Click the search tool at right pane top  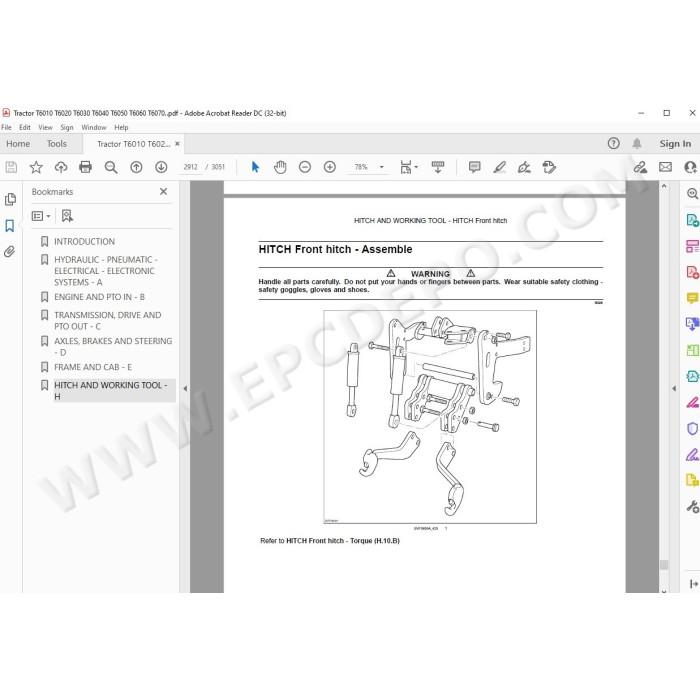pyautogui.click(x=692, y=193)
